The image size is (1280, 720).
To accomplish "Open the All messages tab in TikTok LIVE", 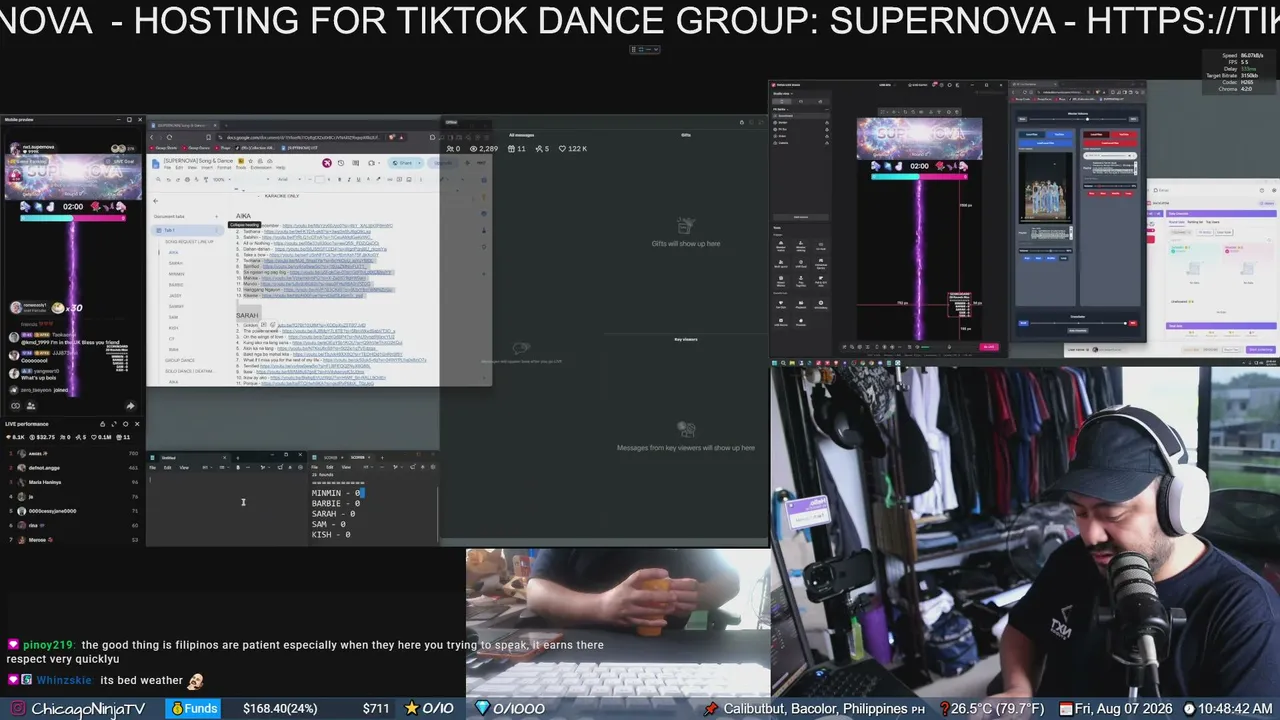I will tap(524, 134).
